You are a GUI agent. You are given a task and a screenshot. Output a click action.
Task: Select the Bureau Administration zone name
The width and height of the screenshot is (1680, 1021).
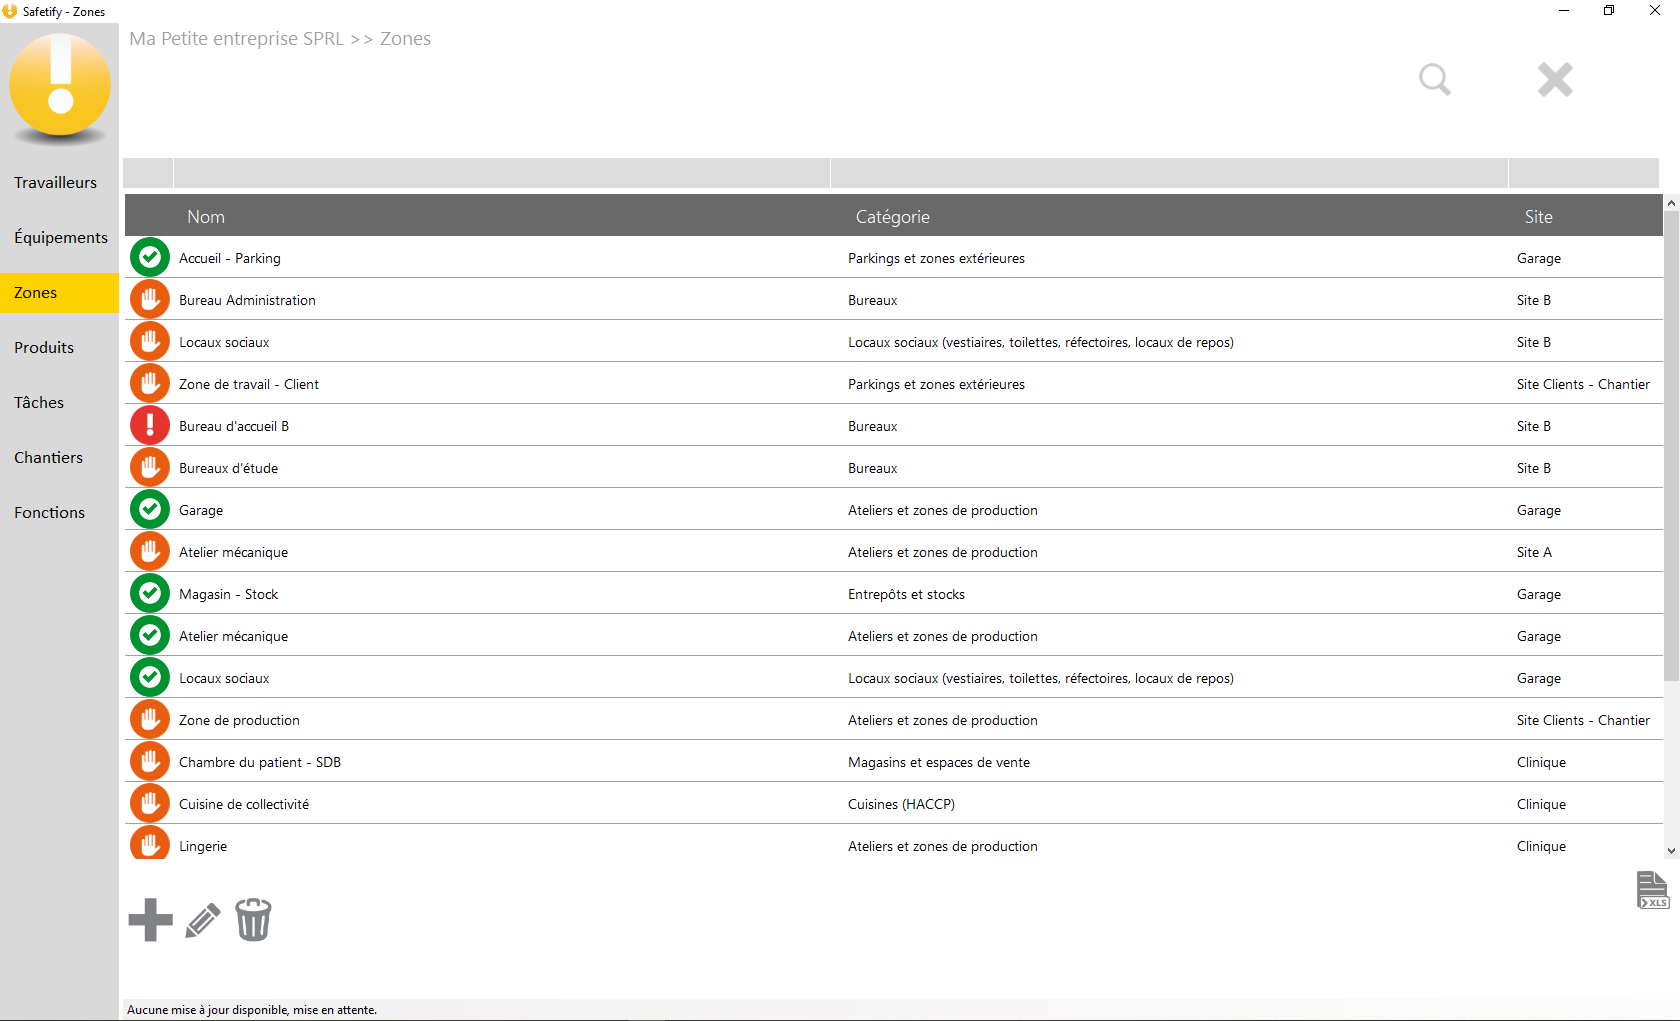tap(247, 300)
